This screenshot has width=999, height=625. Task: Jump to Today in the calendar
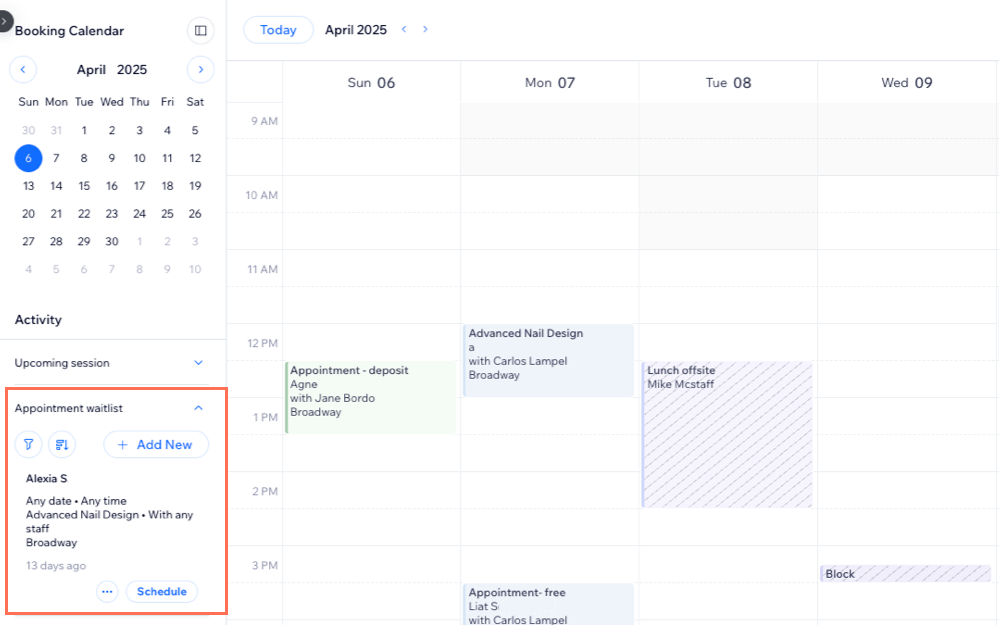[x=277, y=29]
